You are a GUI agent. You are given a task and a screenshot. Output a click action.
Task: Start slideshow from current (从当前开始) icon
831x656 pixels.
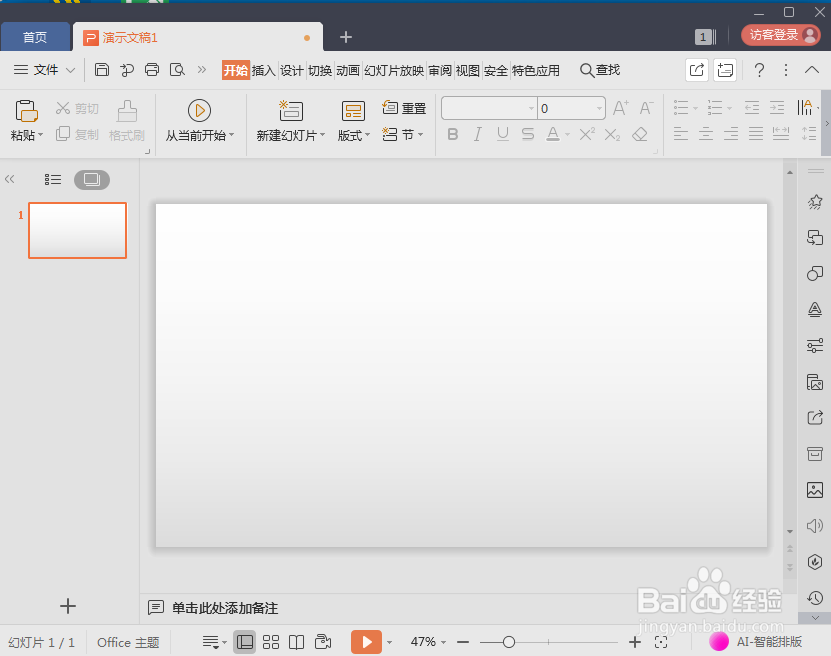[x=199, y=111]
